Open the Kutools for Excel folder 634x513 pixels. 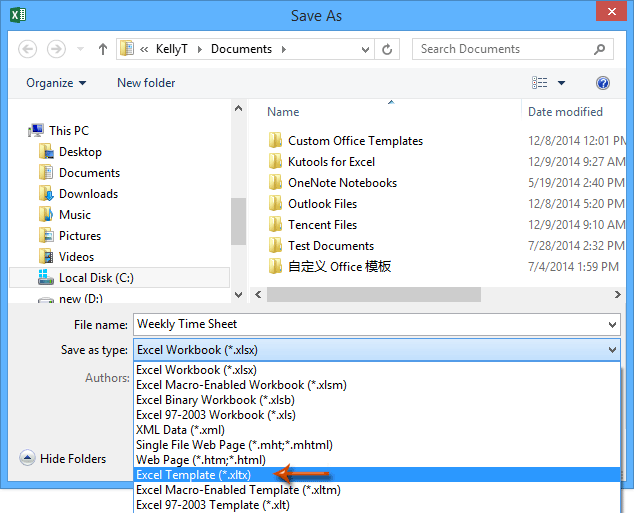click(x=331, y=162)
